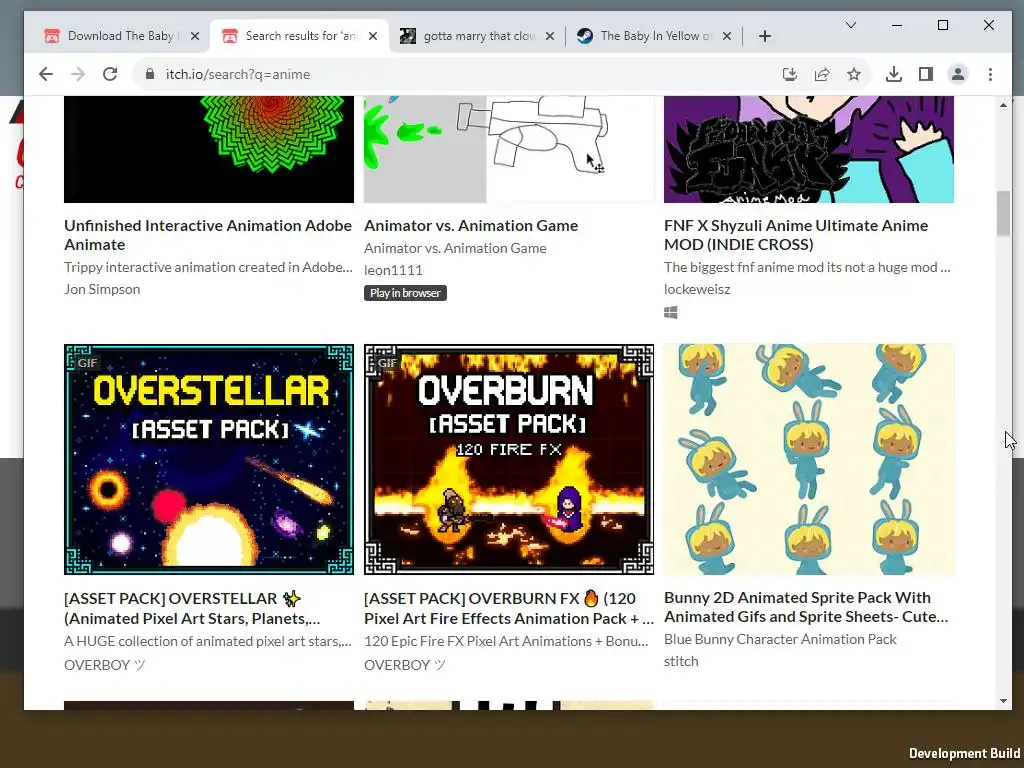Reload the current page
The height and width of the screenshot is (768, 1024).
[110, 74]
